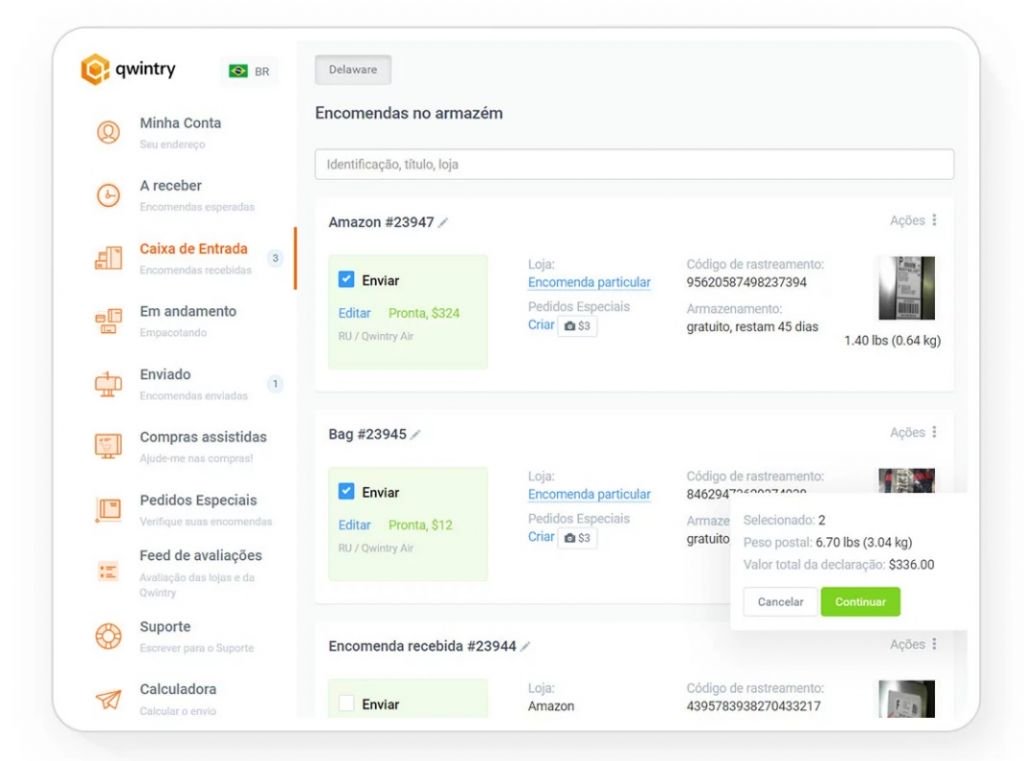The width and height of the screenshot is (1024, 761).
Task: Click the Identificação, título, loja search field
Action: coord(634,165)
